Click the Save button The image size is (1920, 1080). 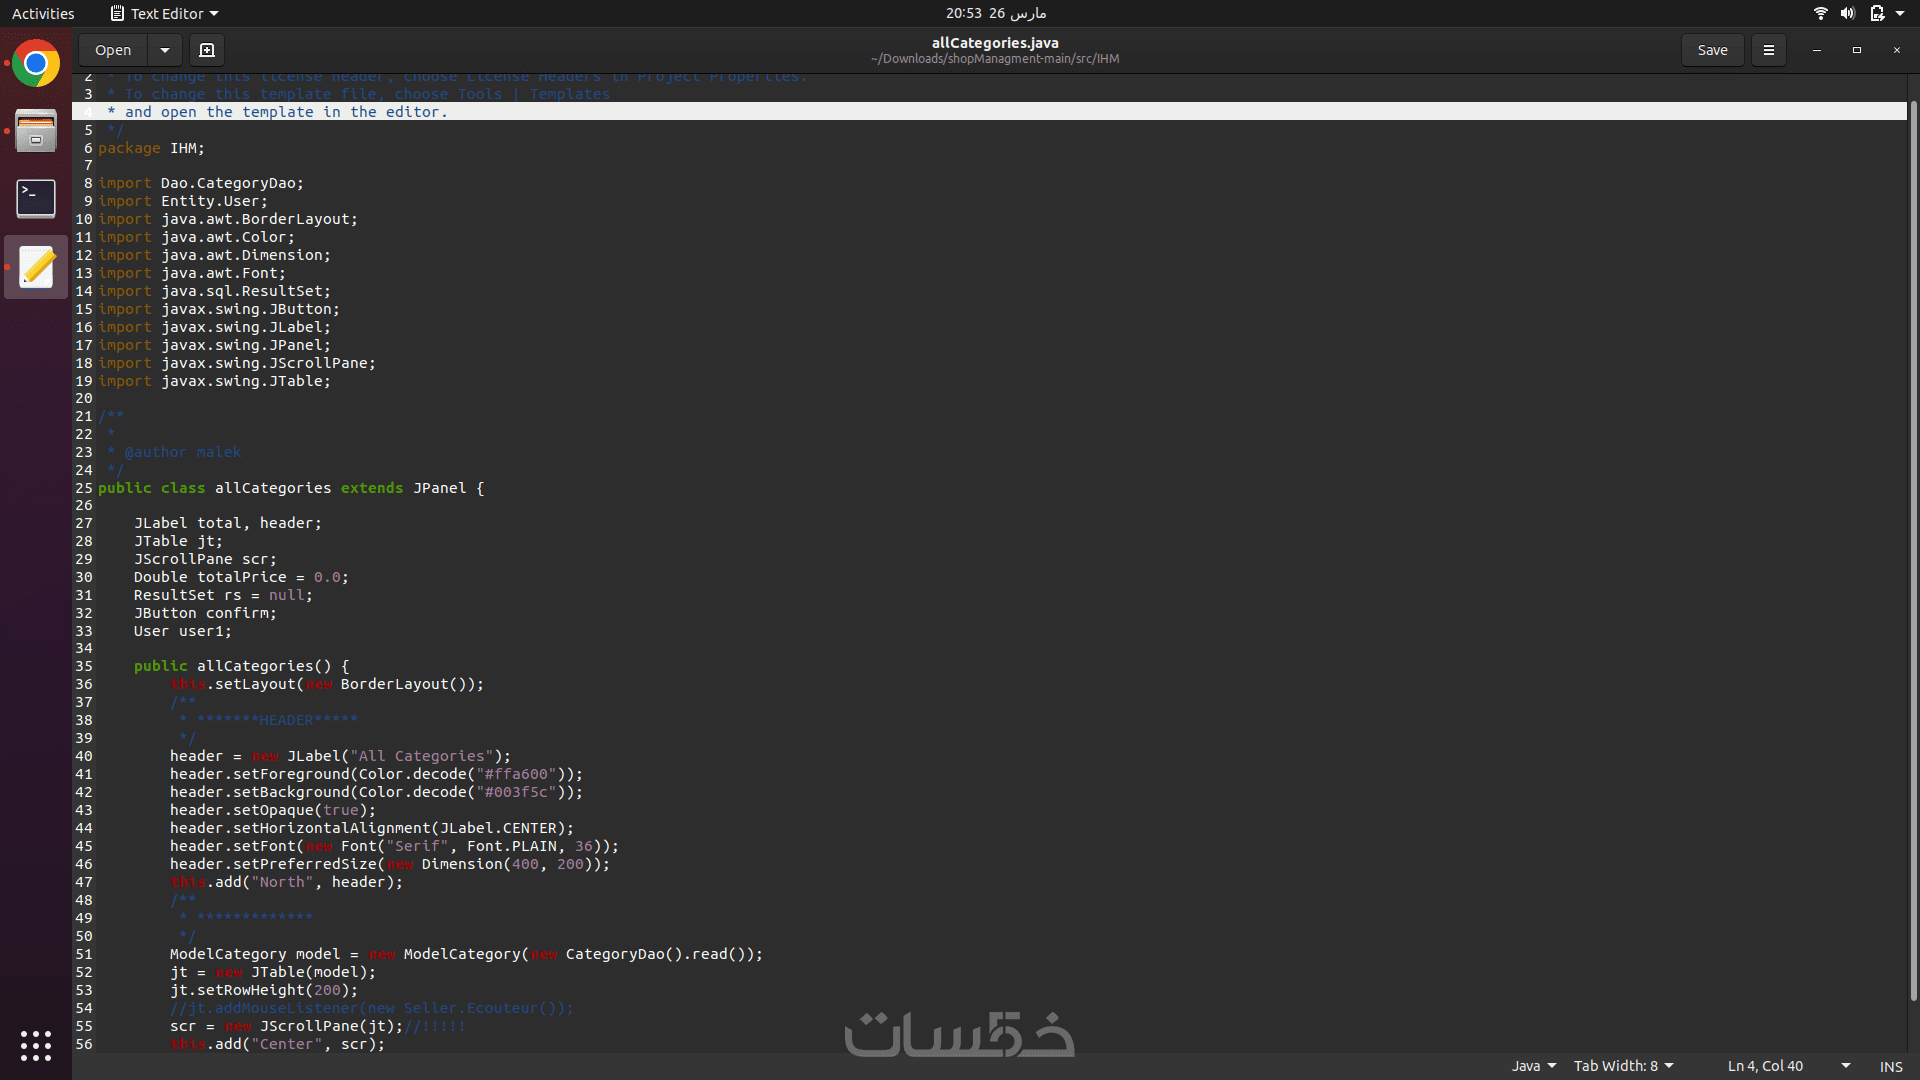point(1712,50)
